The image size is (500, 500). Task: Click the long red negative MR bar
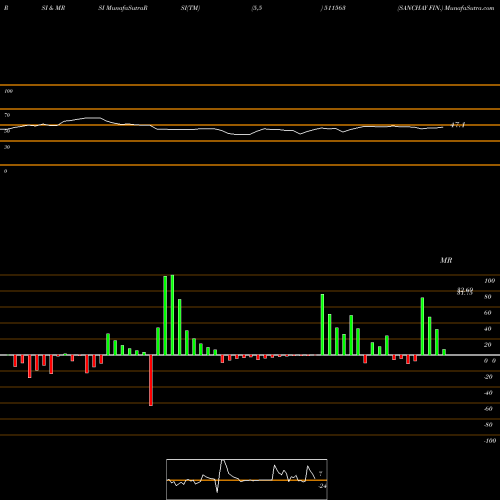pyautogui.click(x=151, y=380)
